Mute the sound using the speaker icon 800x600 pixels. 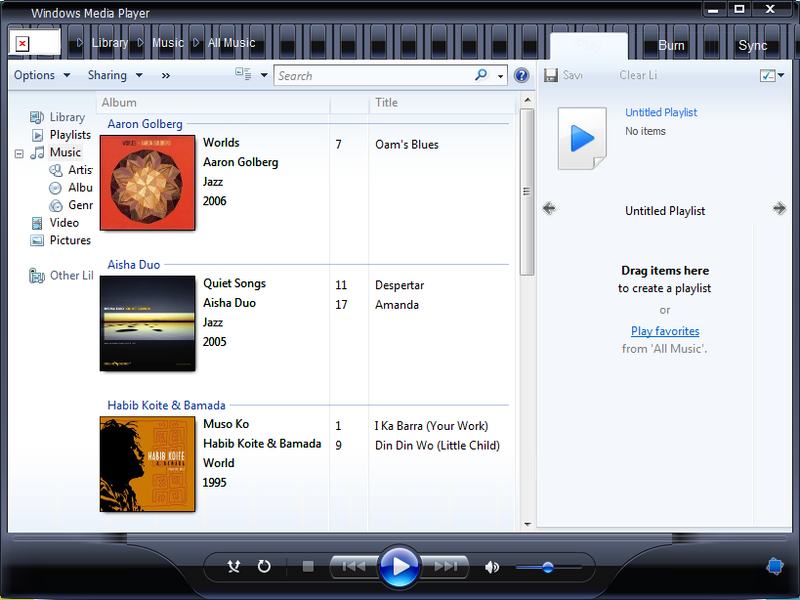point(492,567)
